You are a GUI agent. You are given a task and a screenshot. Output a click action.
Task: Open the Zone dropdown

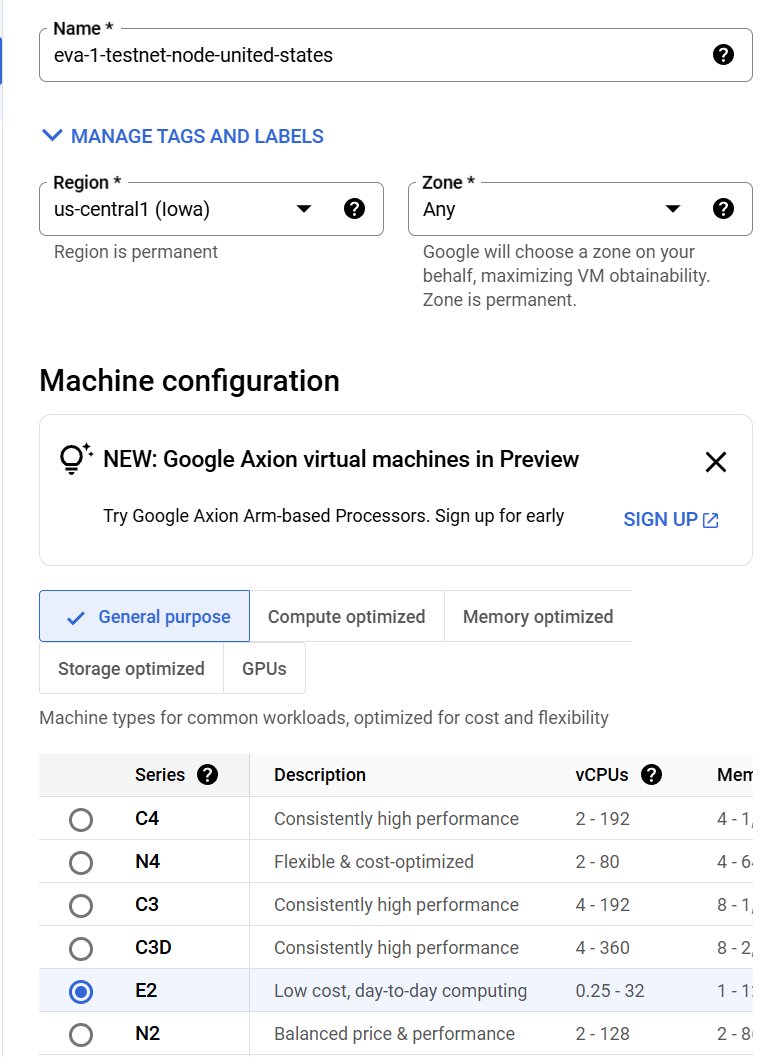[x=580, y=209]
